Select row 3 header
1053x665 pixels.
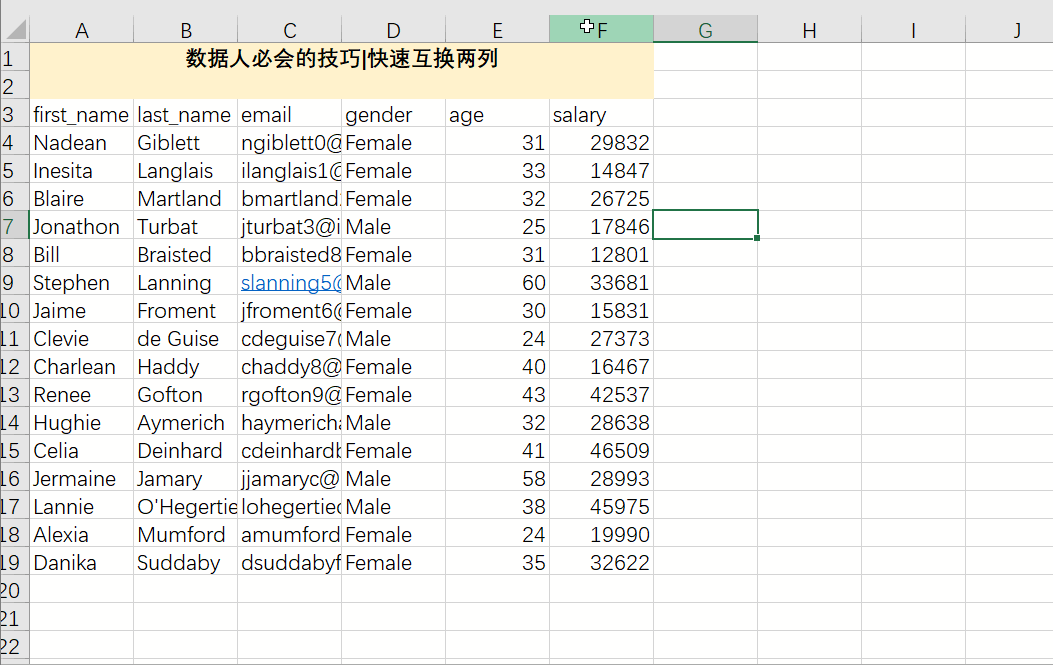(14, 114)
